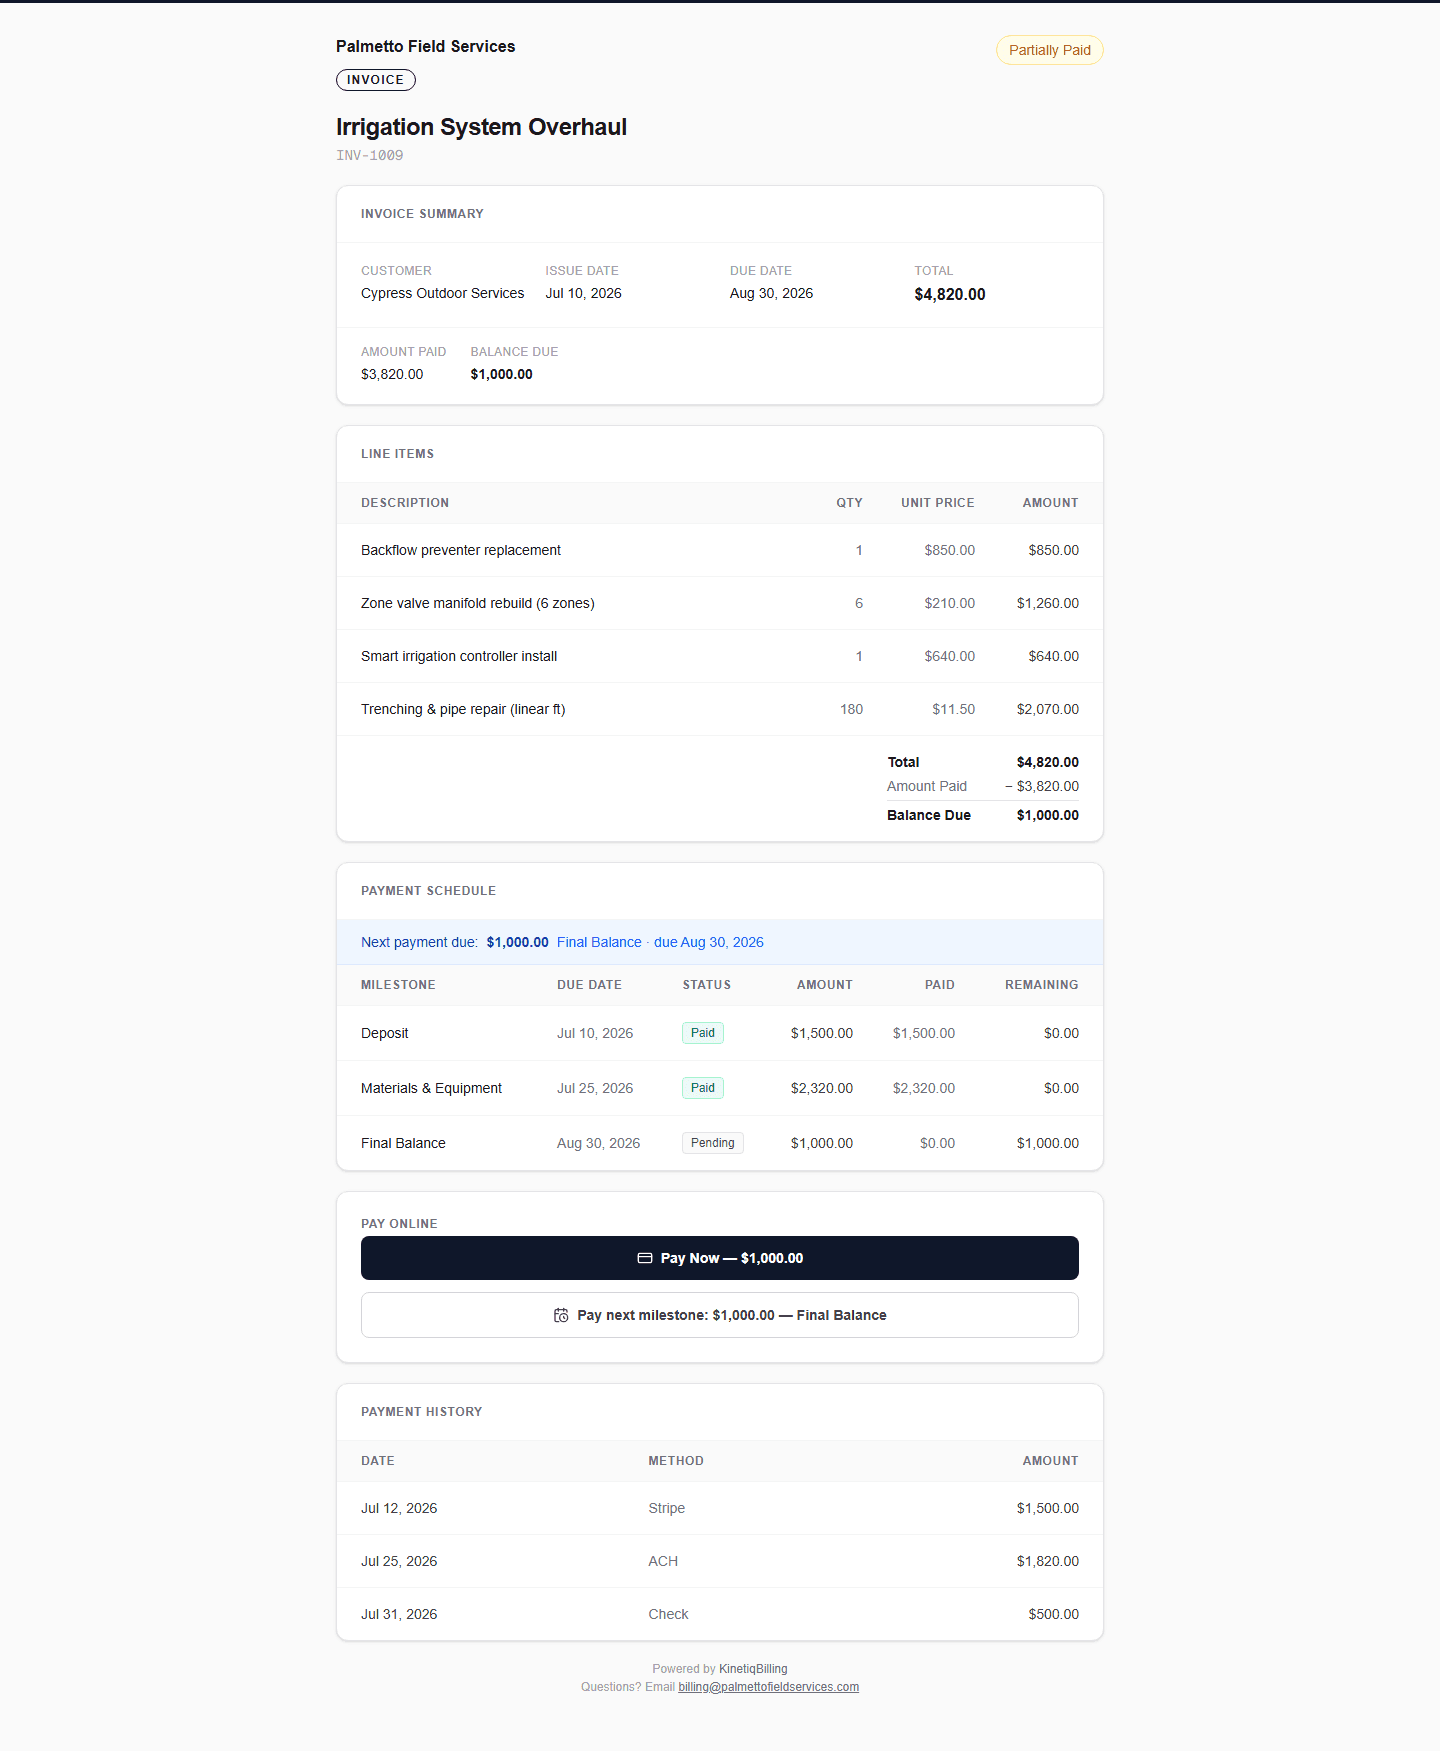Click the METHOD column header
This screenshot has width=1440, height=1751.
click(x=676, y=1461)
